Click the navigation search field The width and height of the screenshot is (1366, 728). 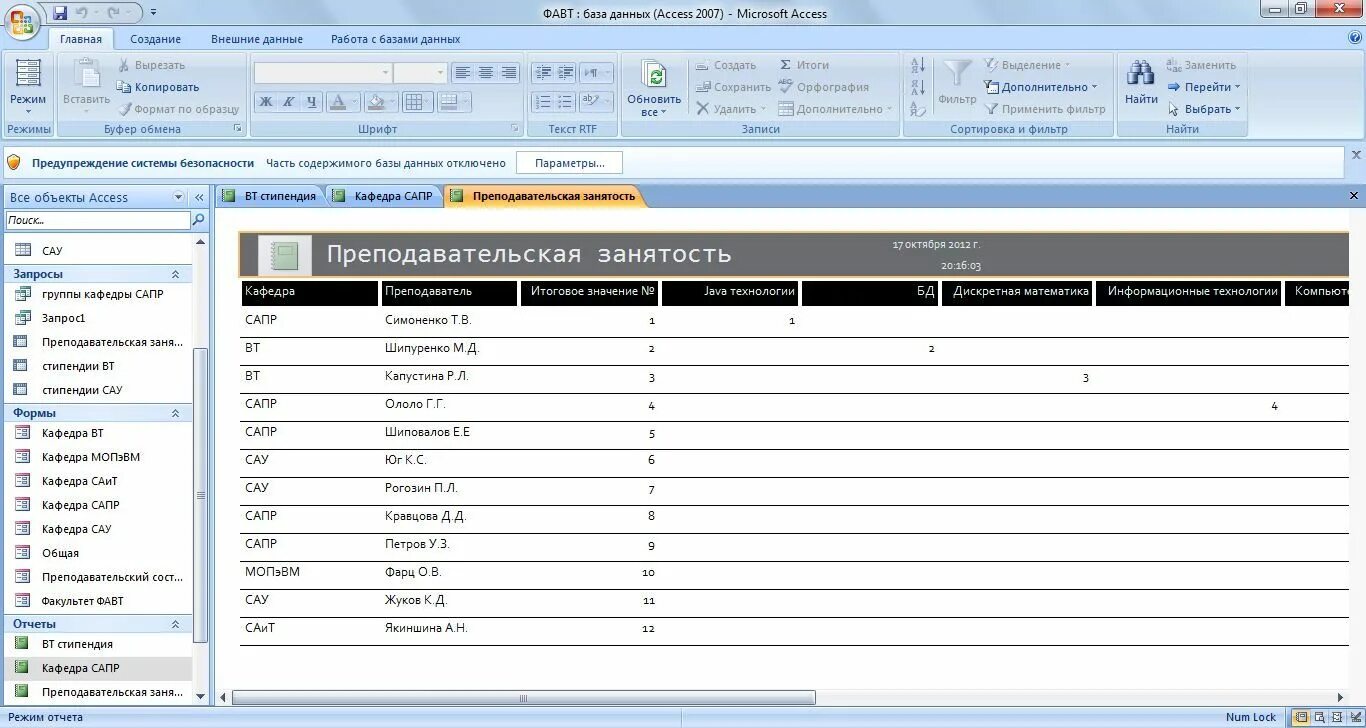coord(98,220)
